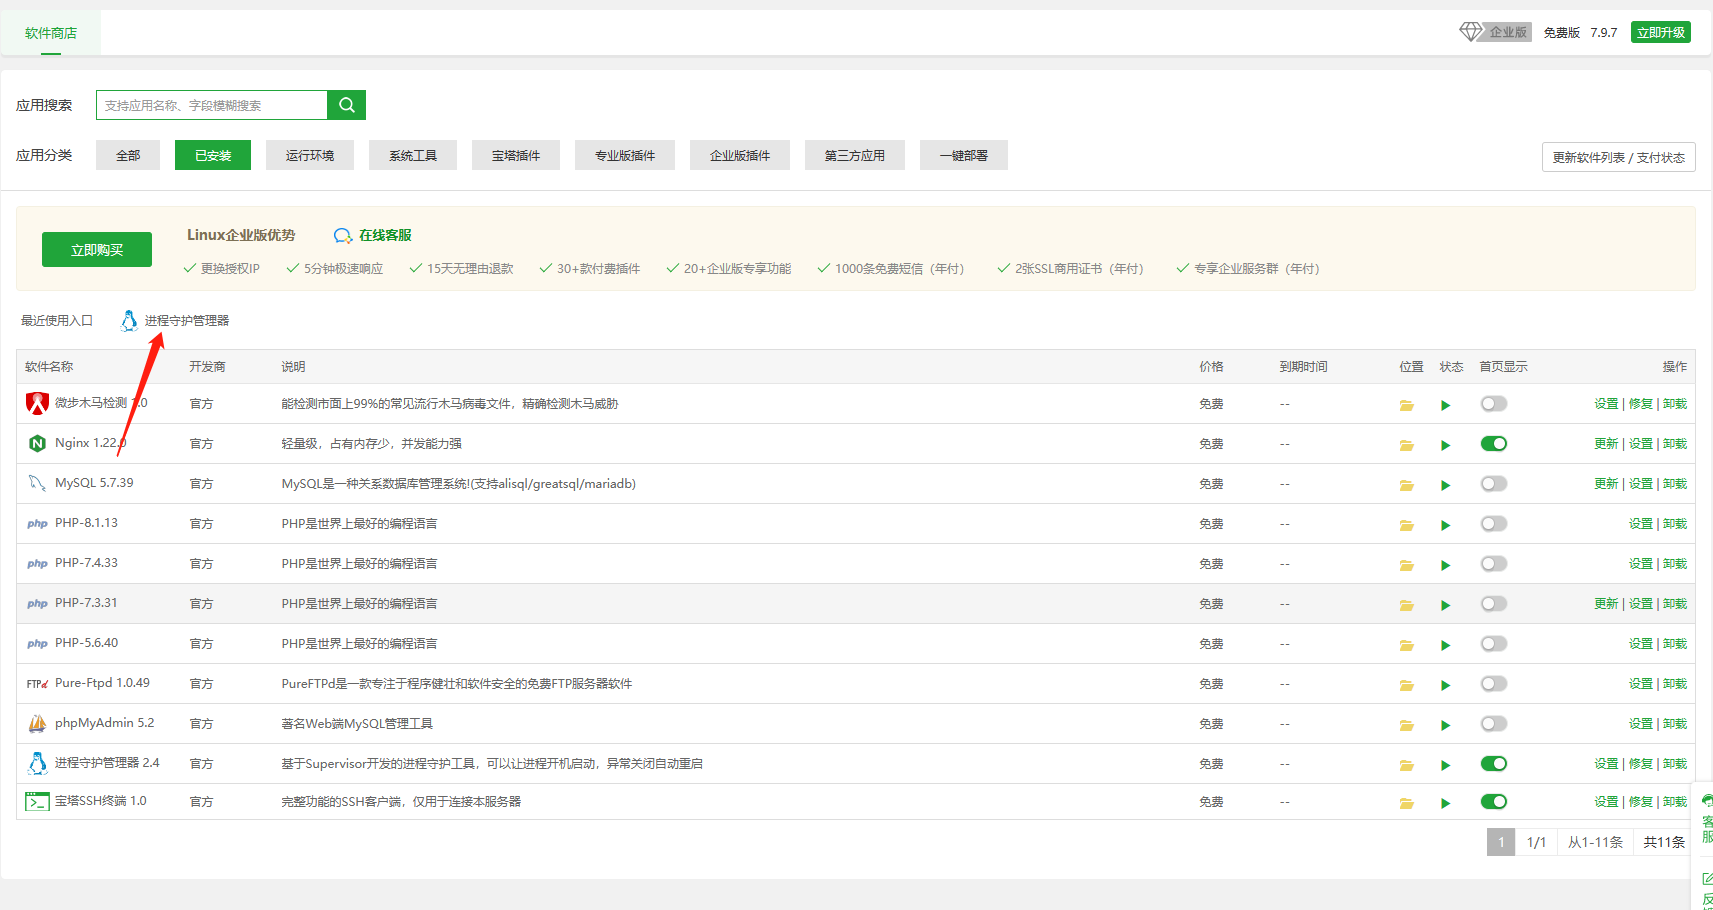
Task: Click the green search magnifier button
Action: [346, 105]
